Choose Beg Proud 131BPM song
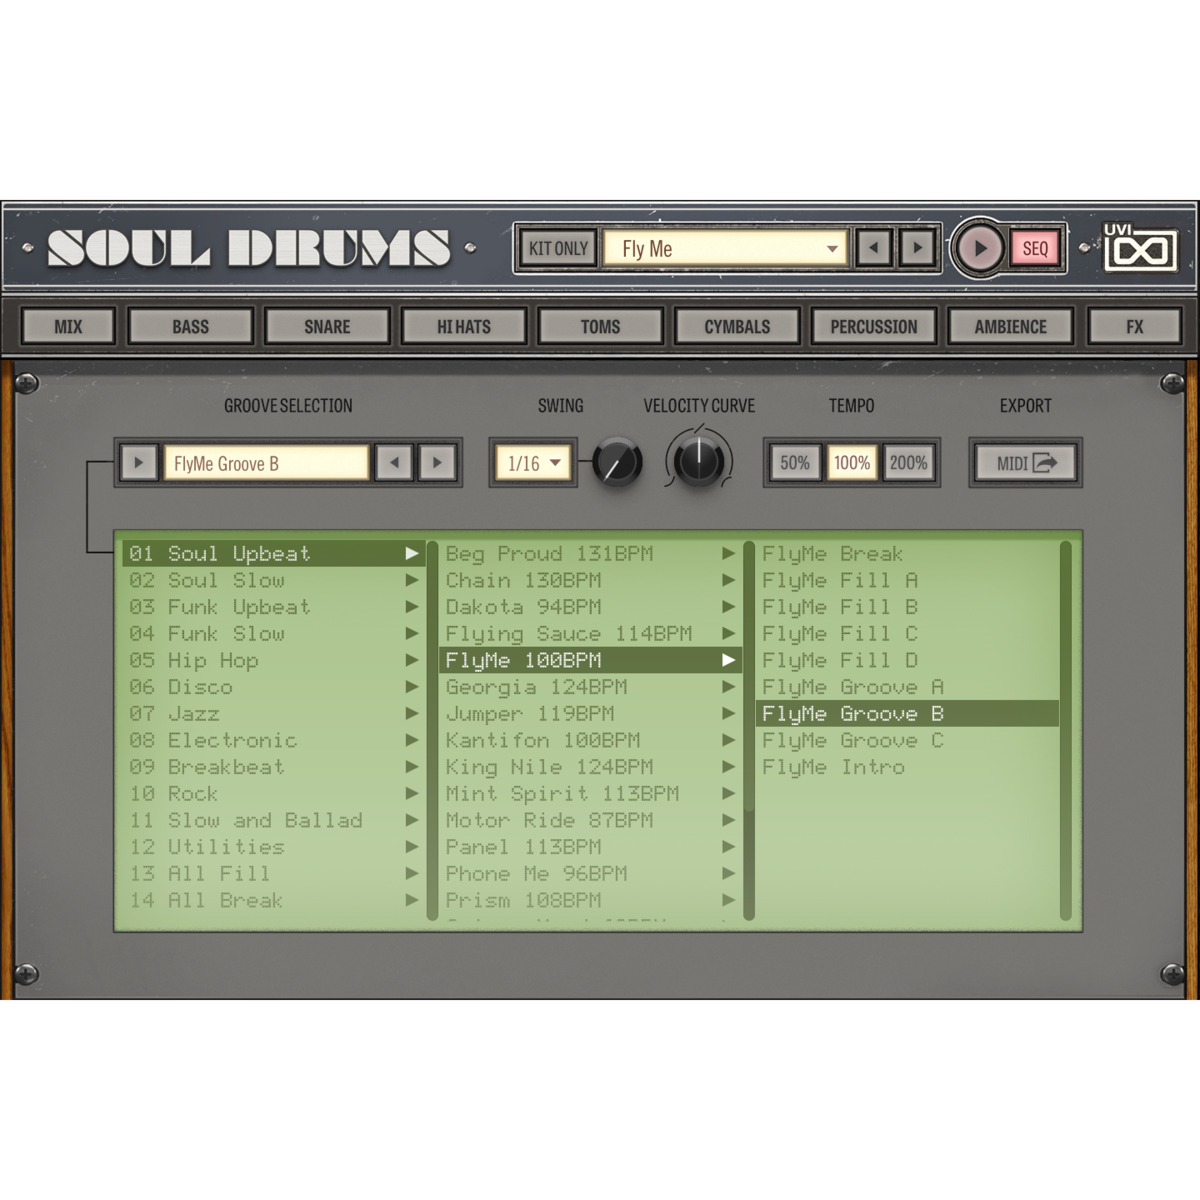This screenshot has width=1200, height=1200. pos(590,553)
